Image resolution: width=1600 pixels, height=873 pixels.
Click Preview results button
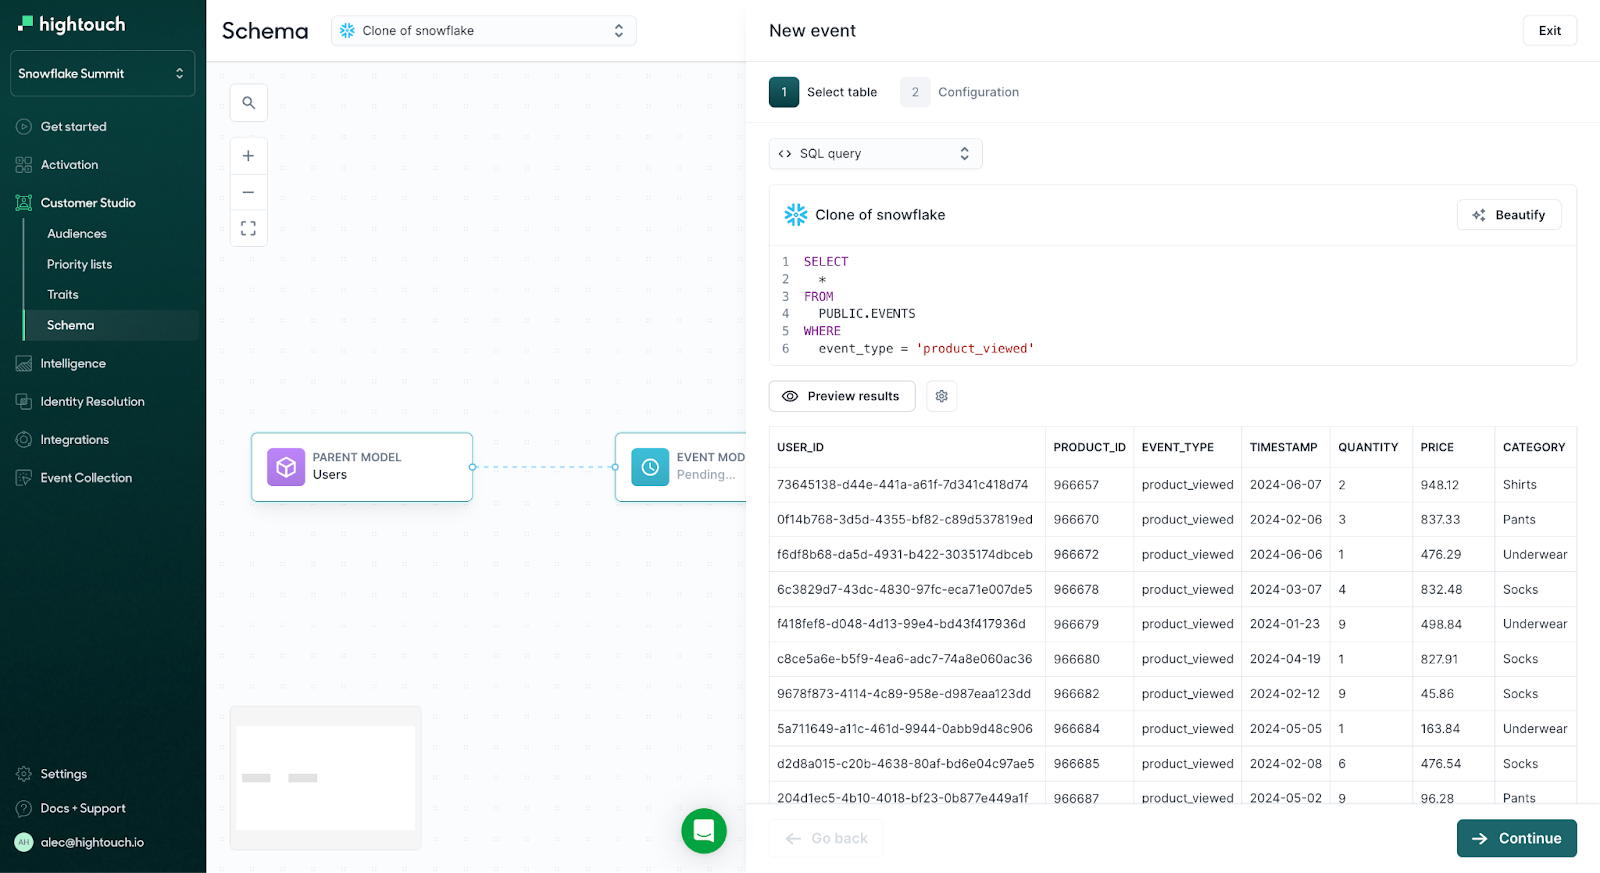point(841,396)
